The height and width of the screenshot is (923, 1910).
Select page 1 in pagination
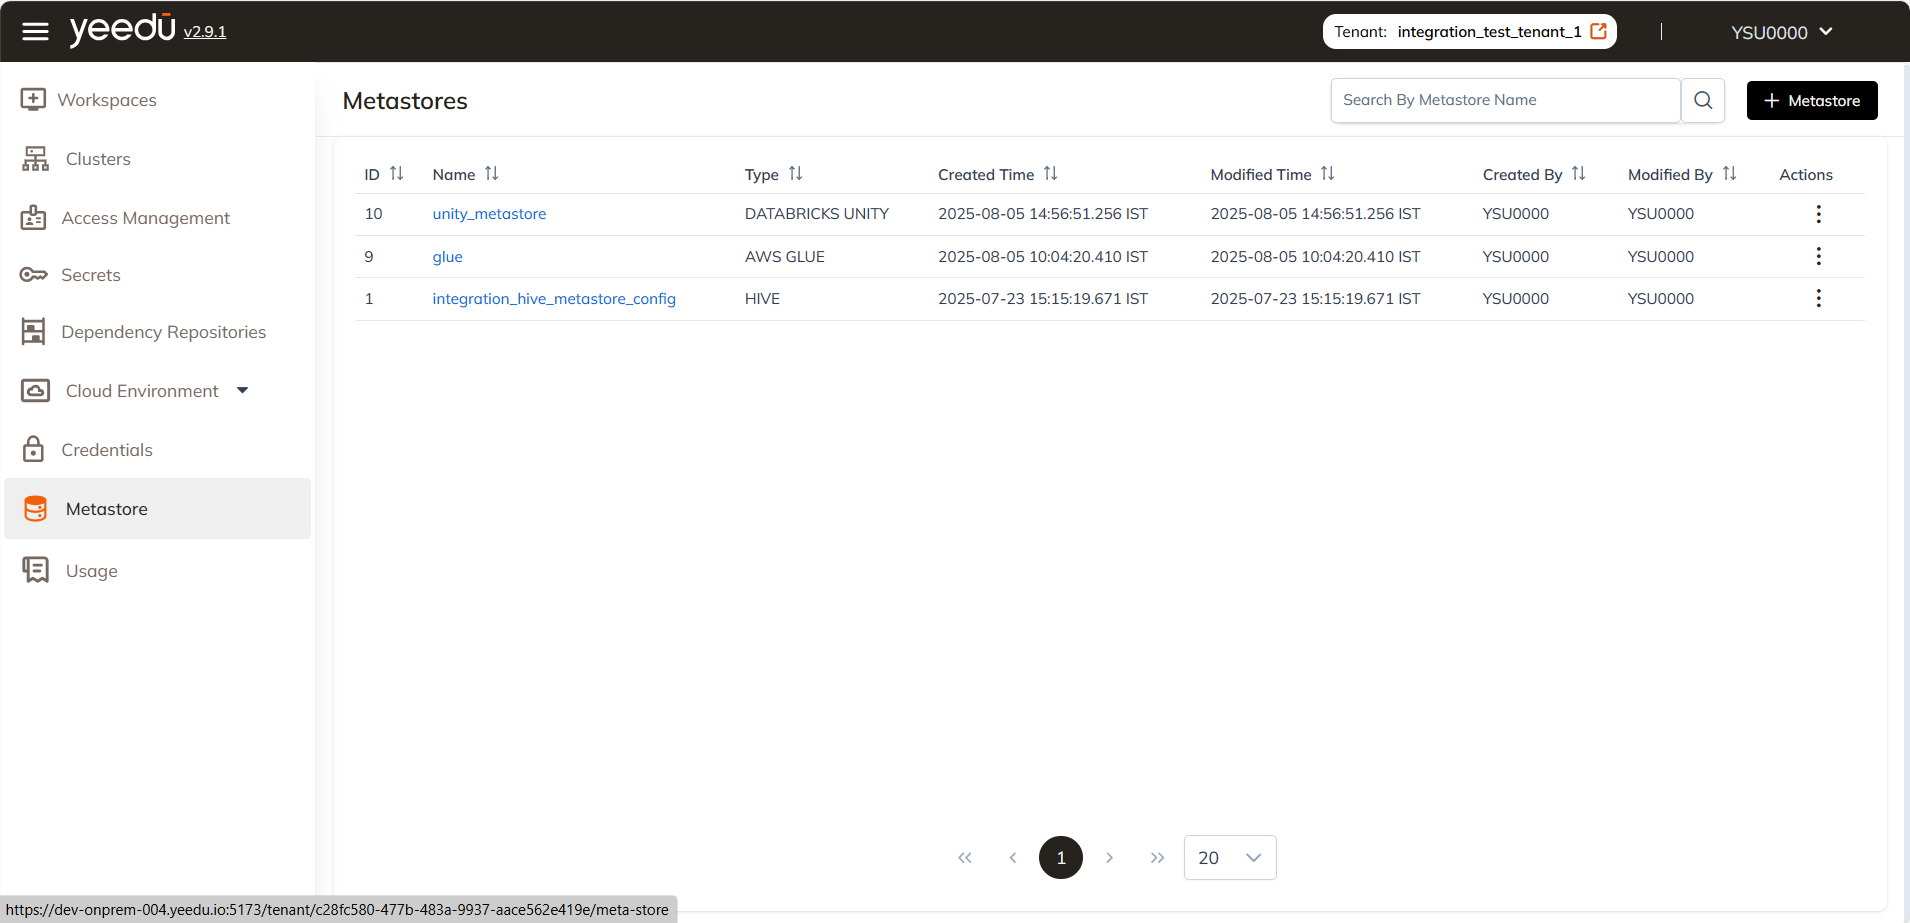(x=1060, y=858)
